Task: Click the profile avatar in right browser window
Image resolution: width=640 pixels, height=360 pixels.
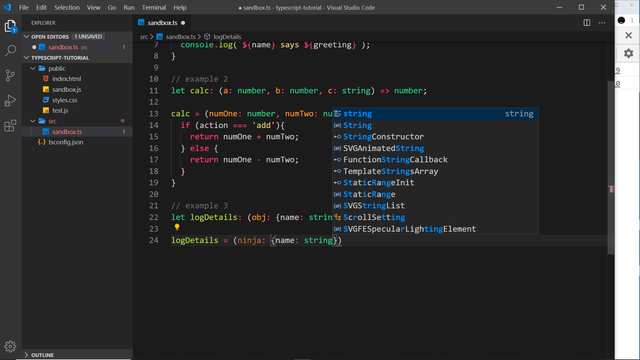Action: pyautogui.click(x=621, y=20)
